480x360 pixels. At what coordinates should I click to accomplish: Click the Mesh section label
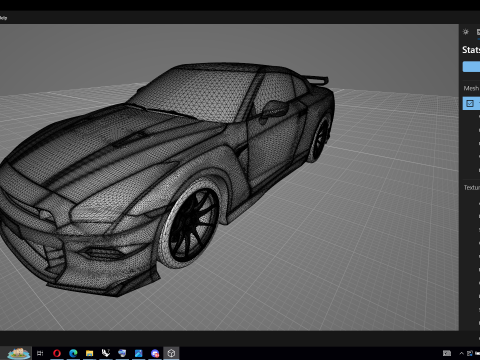[x=471, y=88]
